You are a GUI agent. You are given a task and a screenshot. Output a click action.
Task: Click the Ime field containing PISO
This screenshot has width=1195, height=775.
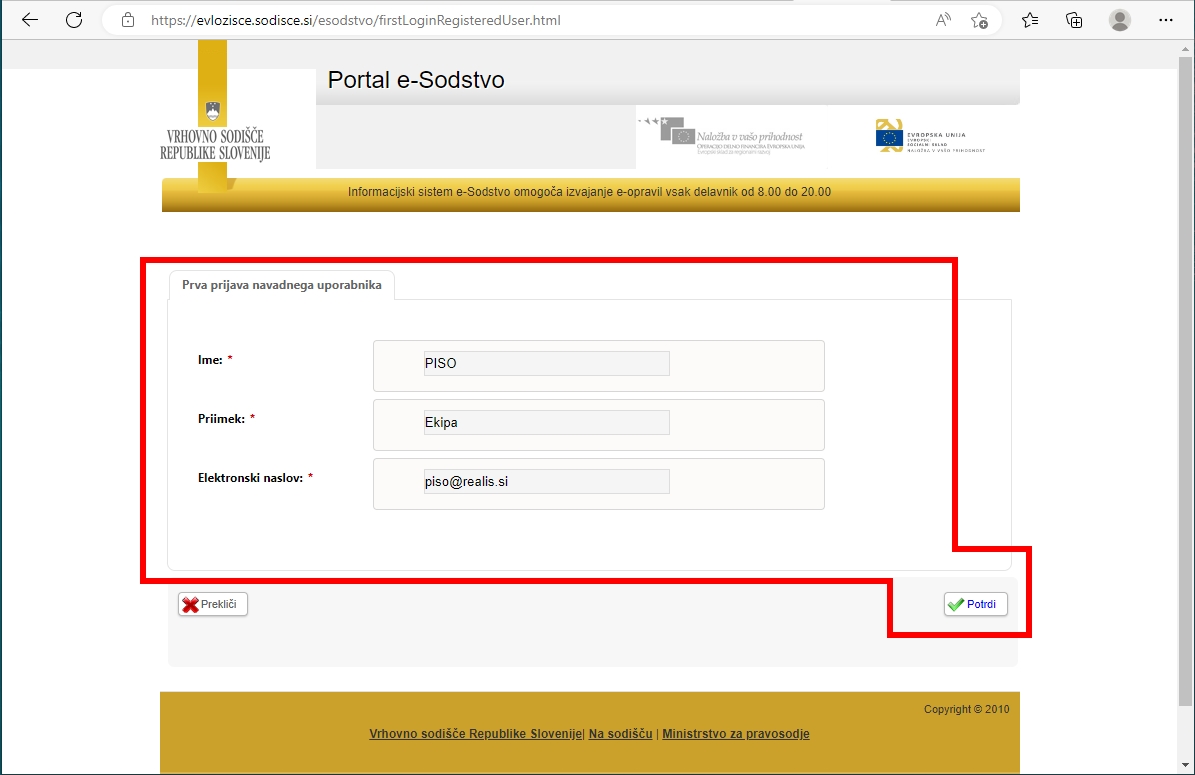pyautogui.click(x=546, y=364)
